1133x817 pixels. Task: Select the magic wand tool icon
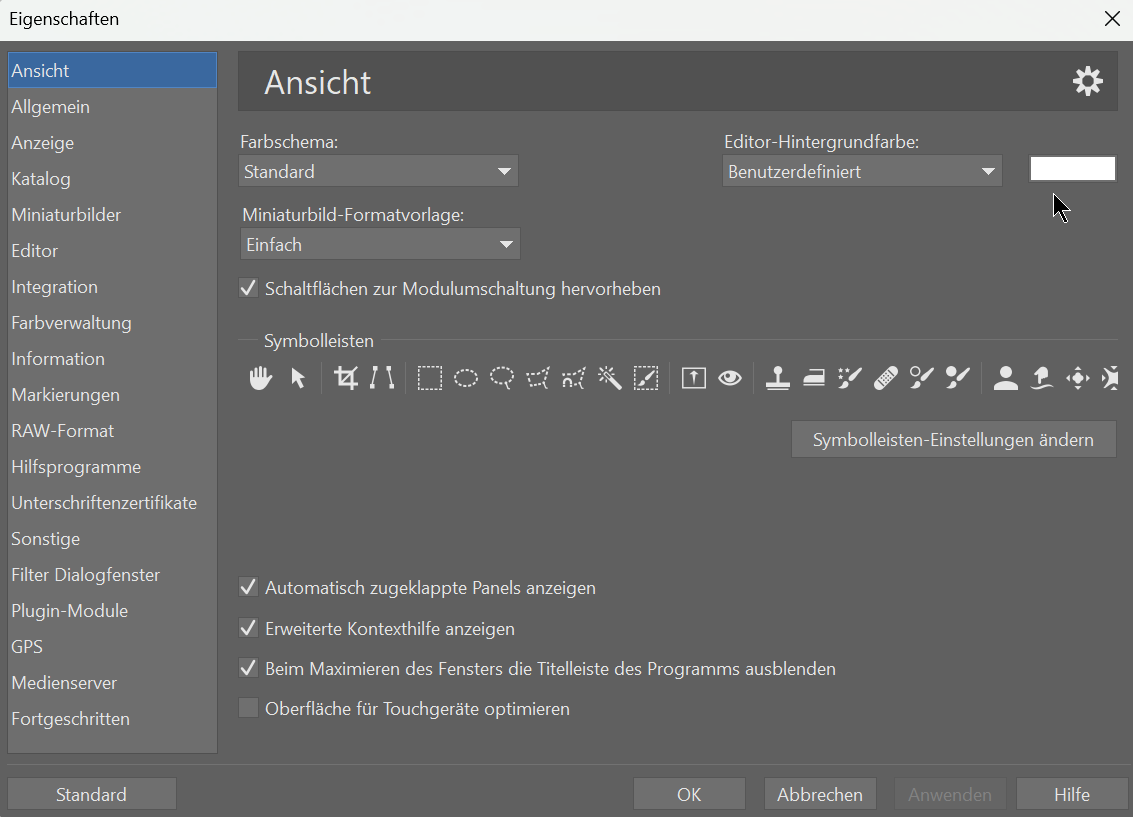(609, 378)
